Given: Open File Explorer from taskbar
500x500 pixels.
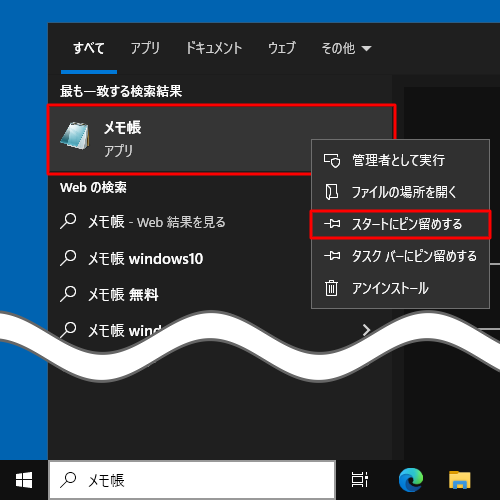Looking at the screenshot, I should click(x=460, y=480).
